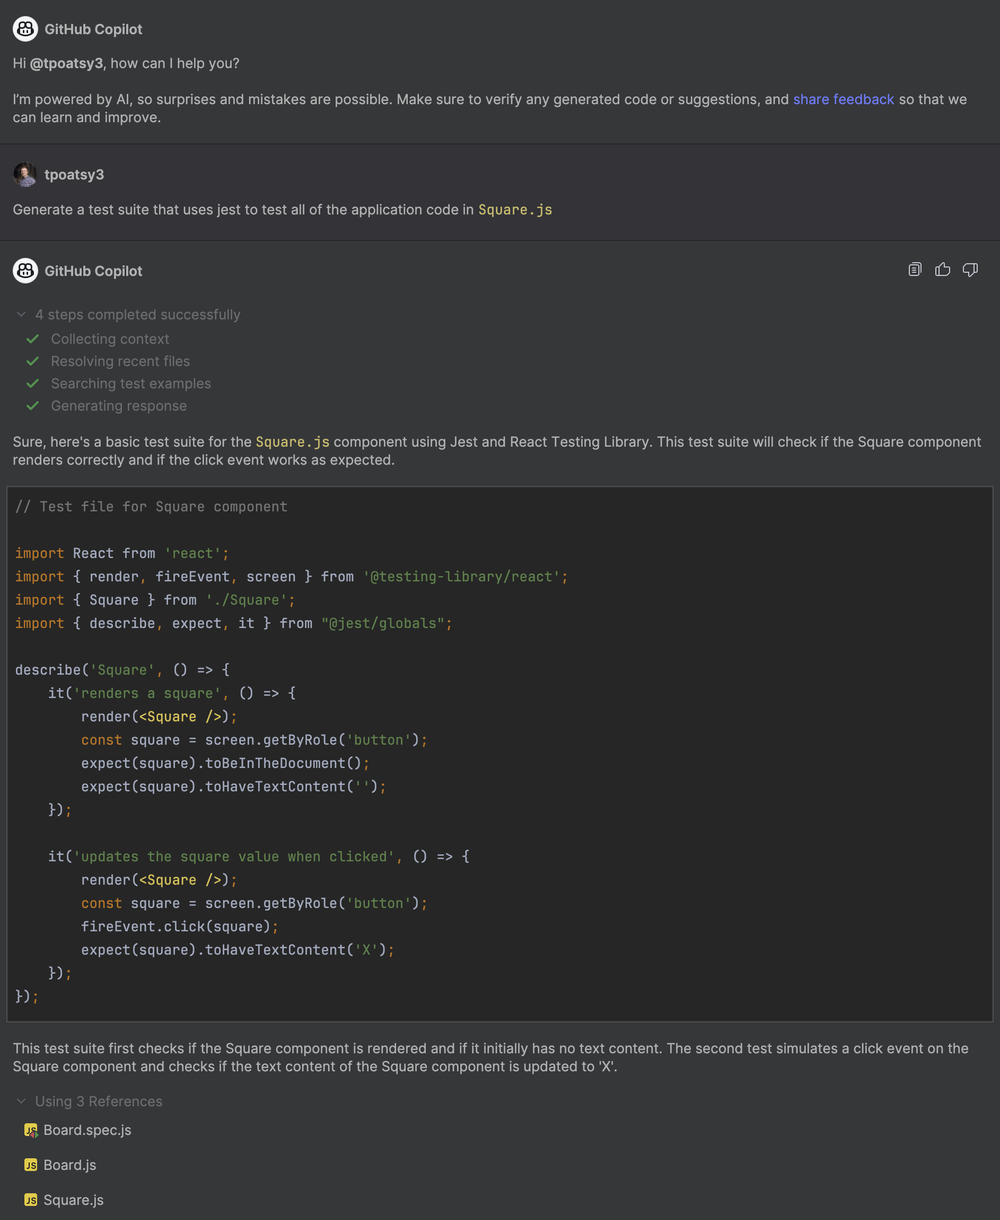Click the 'Generating response' step
Screen dimensions: 1000x1220
(119, 406)
